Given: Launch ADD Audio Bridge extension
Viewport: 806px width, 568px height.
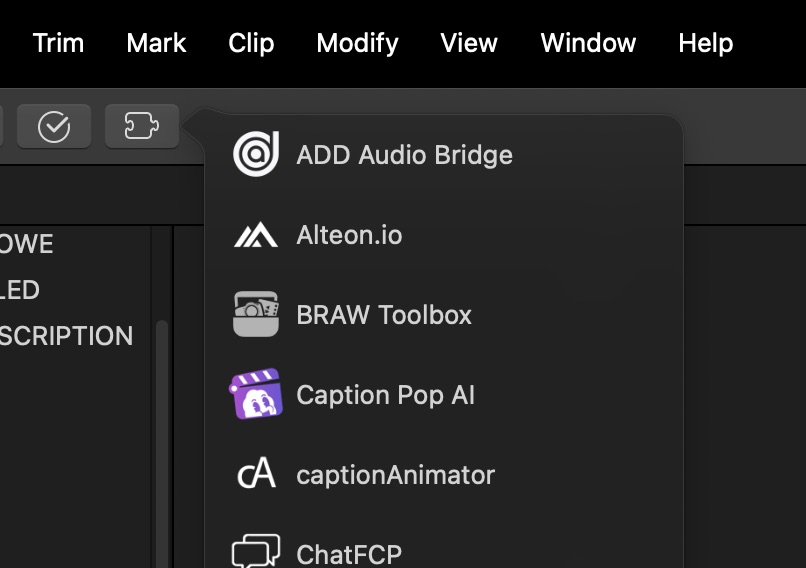Looking at the screenshot, I should point(404,155).
